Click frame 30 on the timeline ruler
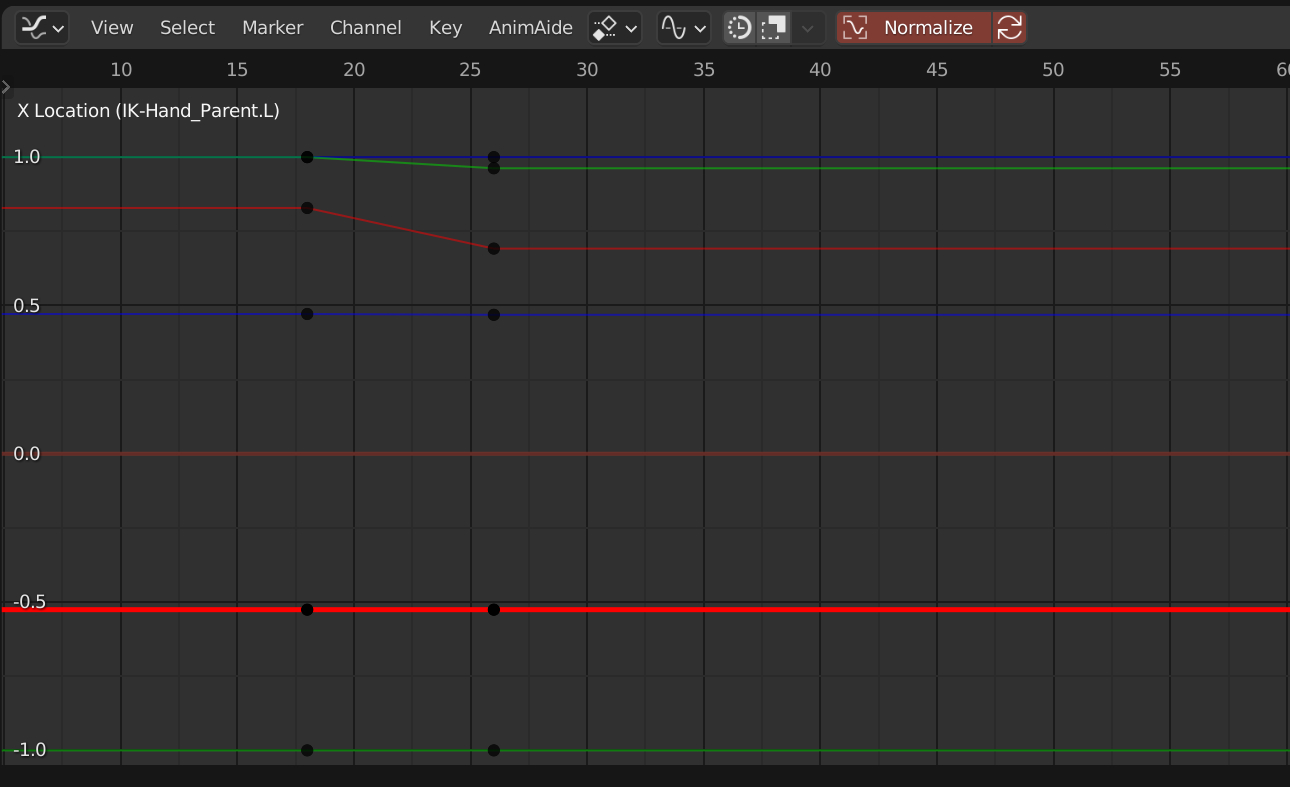The width and height of the screenshot is (1290, 787). [587, 69]
